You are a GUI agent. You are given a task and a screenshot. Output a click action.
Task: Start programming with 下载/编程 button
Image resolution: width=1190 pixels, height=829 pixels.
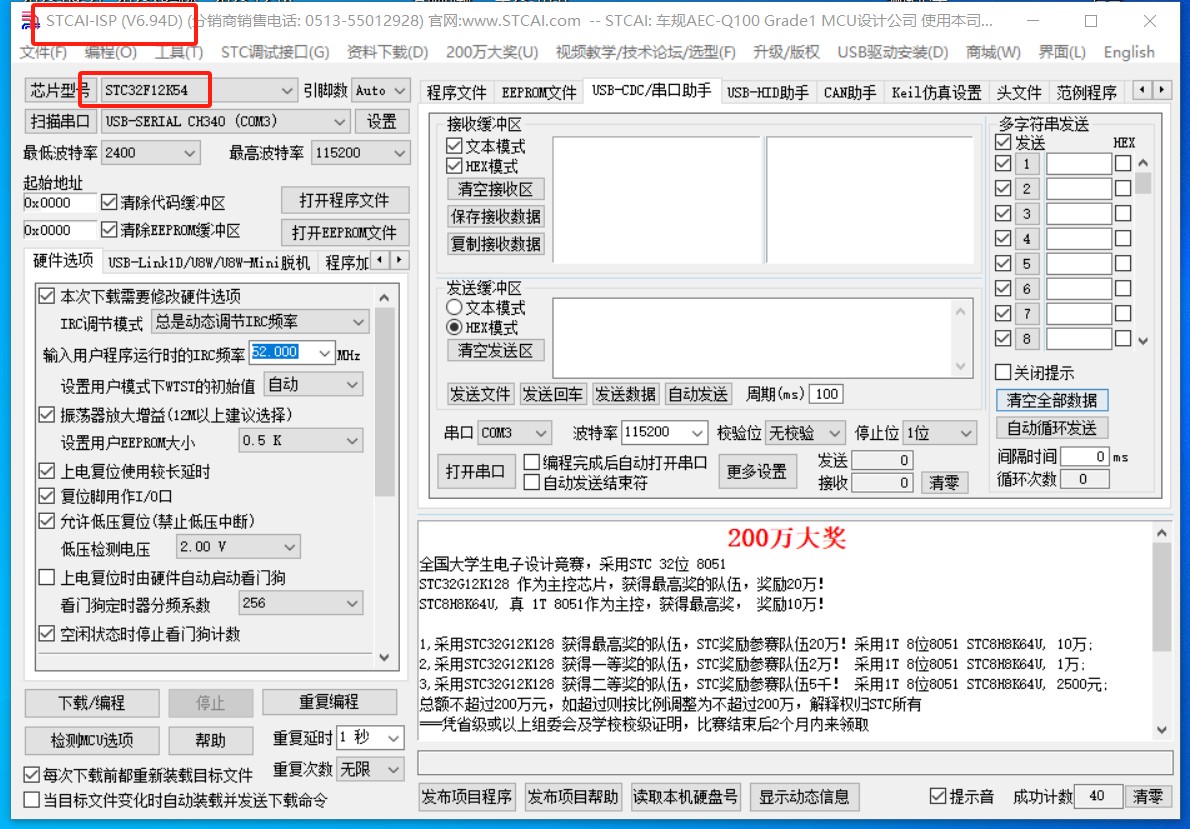(92, 703)
